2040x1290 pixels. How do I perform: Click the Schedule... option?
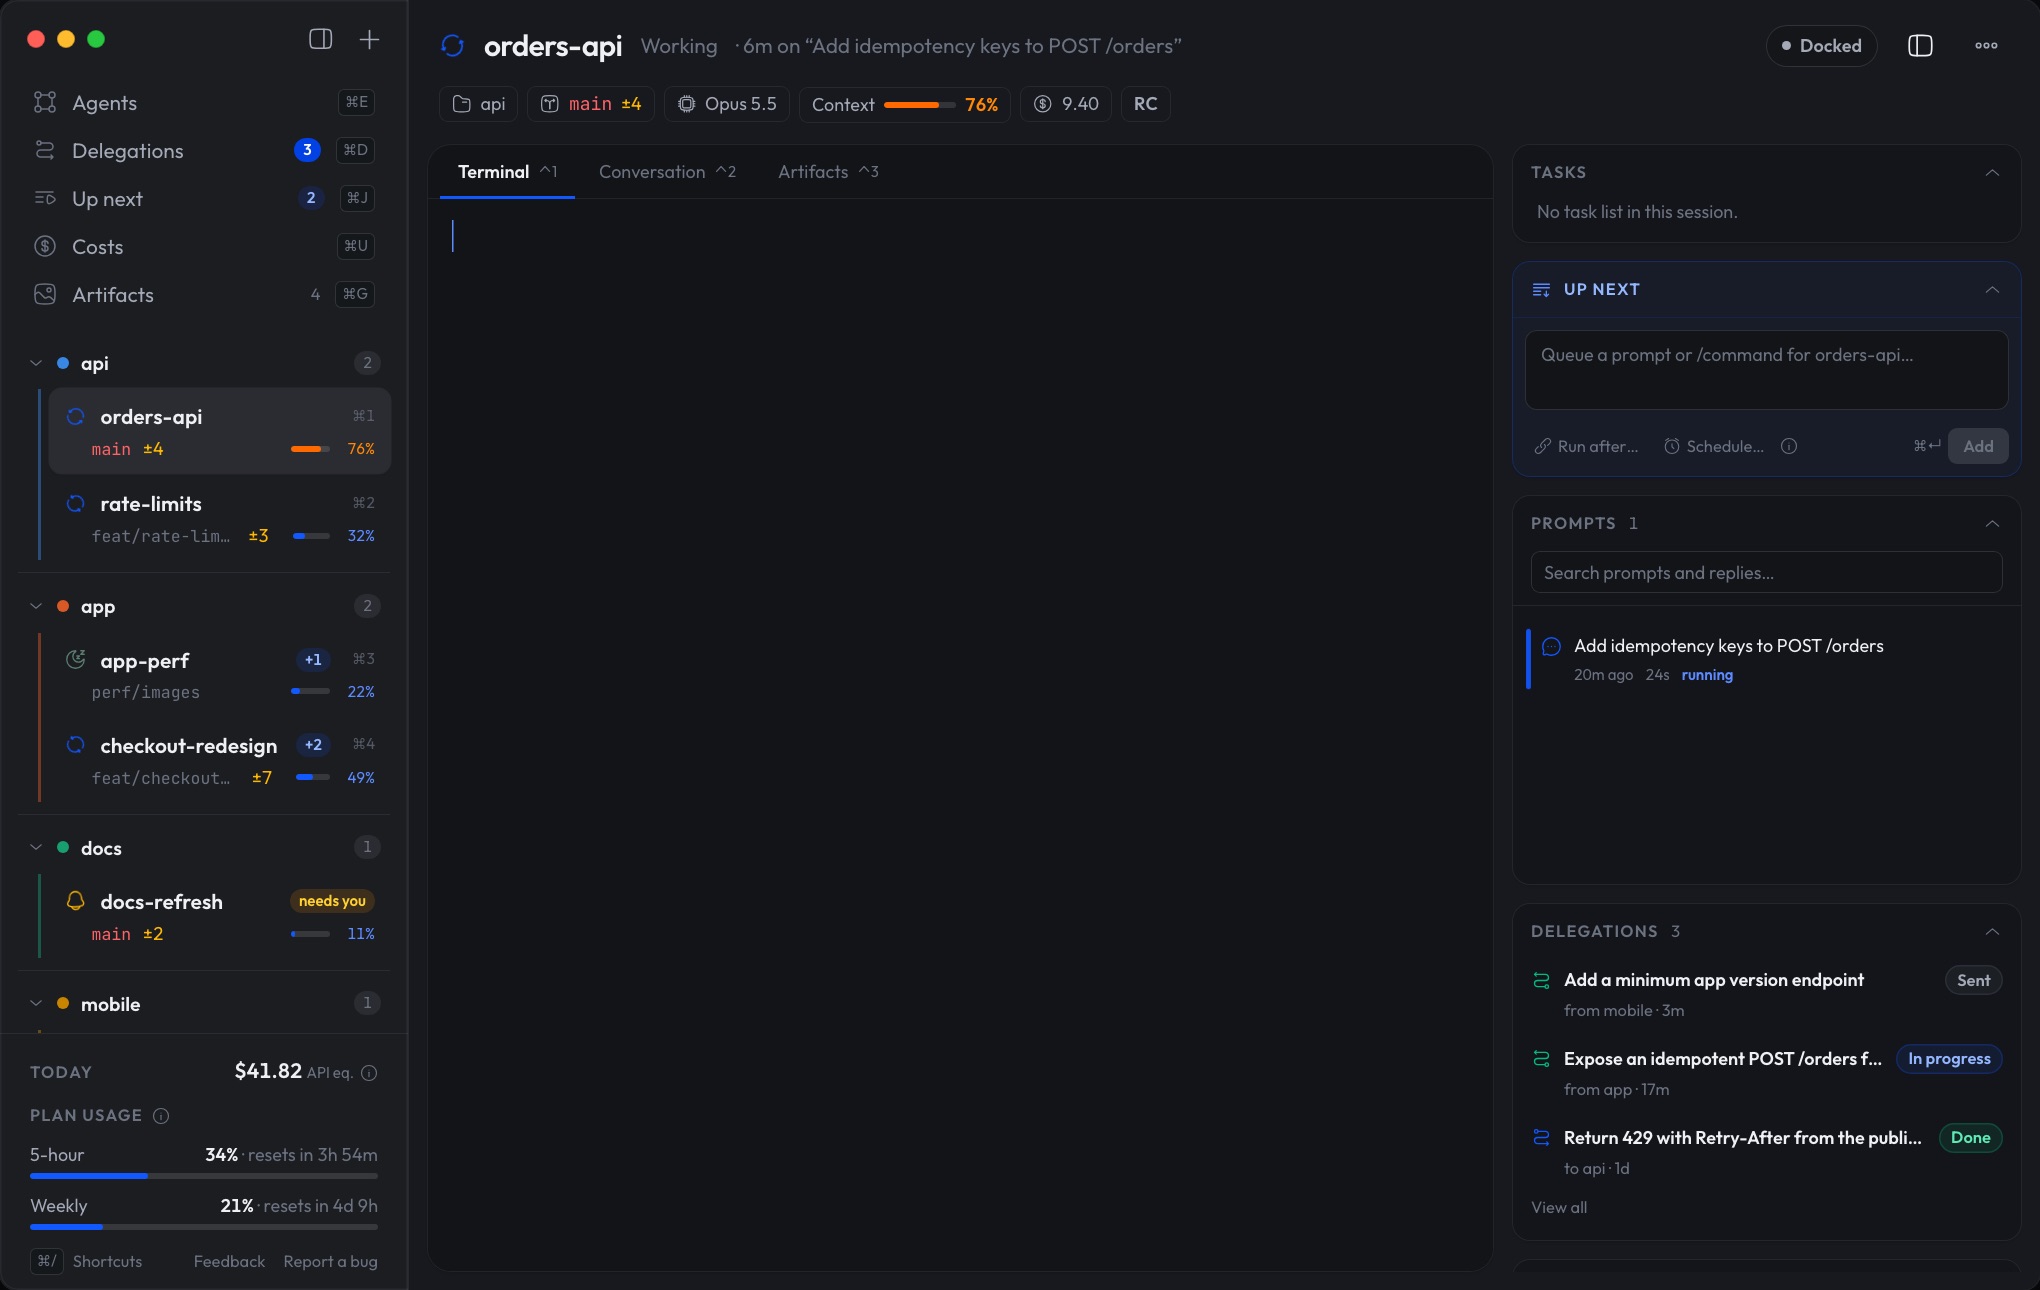[1714, 446]
